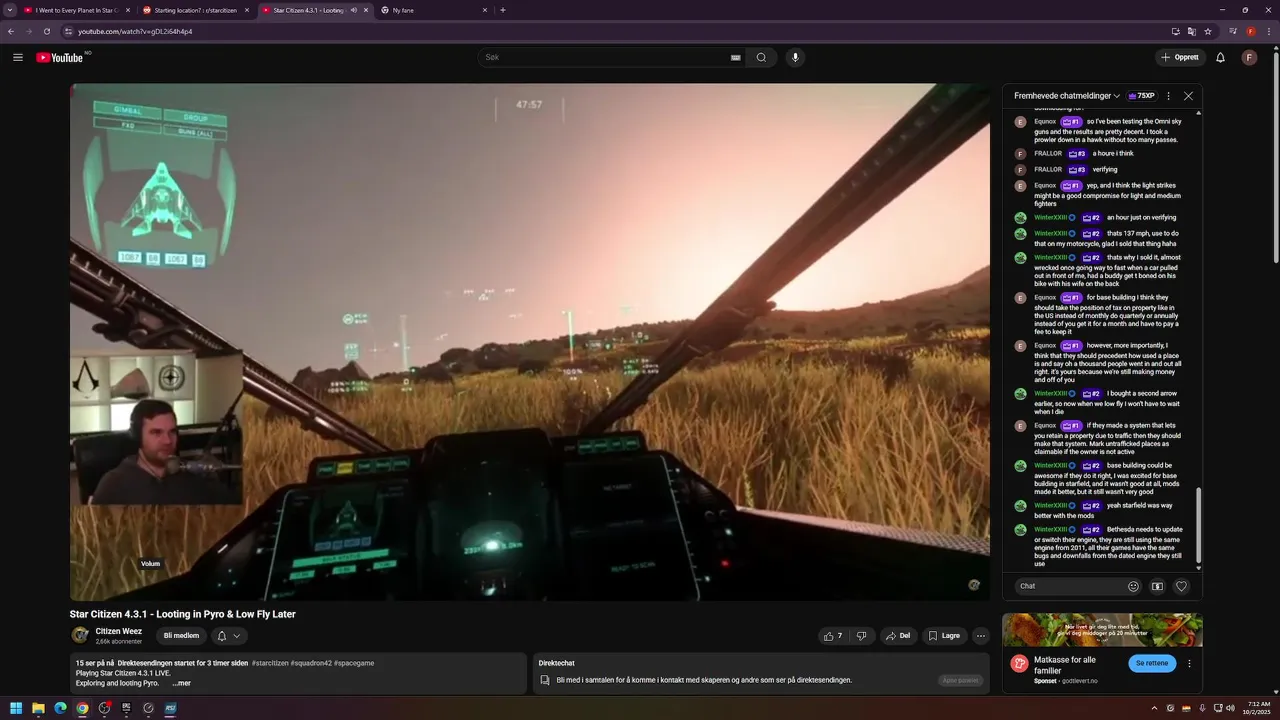The width and height of the screenshot is (1280, 720).
Task: Switch to Chrome in the taskbar
Action: pos(82,708)
